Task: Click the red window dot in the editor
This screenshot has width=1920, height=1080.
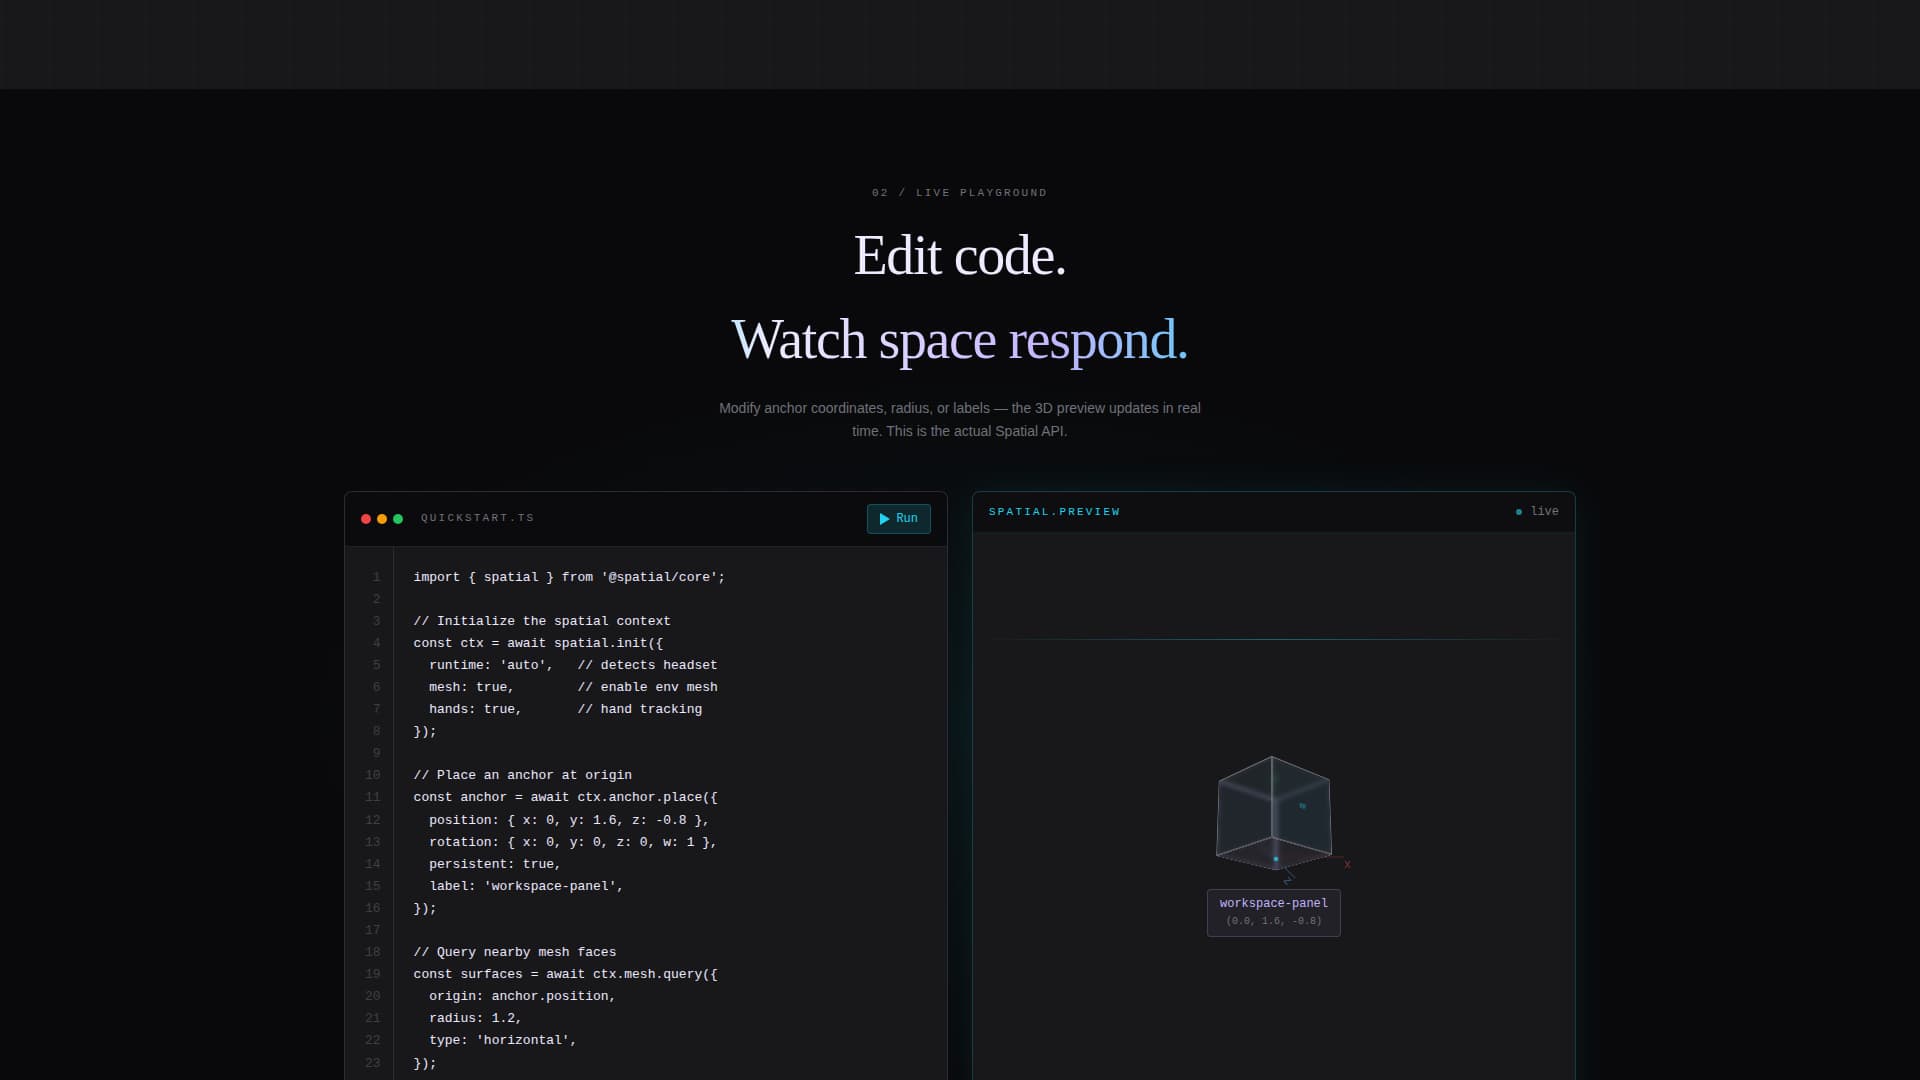Action: (x=366, y=519)
